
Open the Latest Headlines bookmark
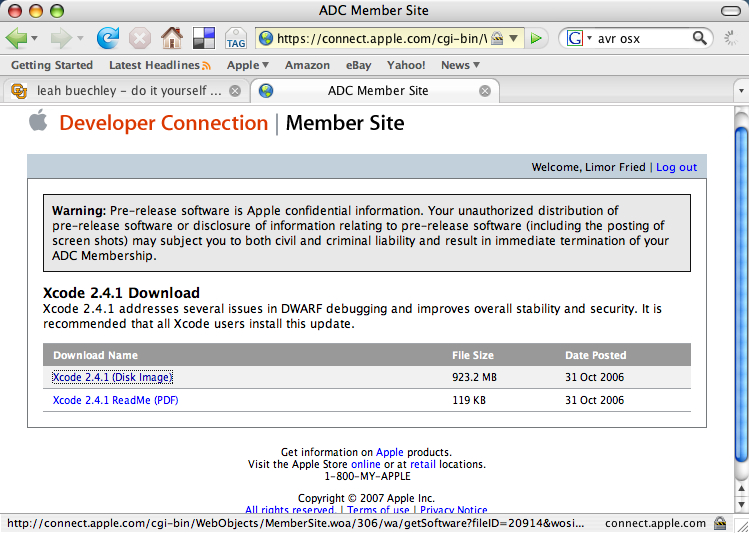tap(159, 65)
